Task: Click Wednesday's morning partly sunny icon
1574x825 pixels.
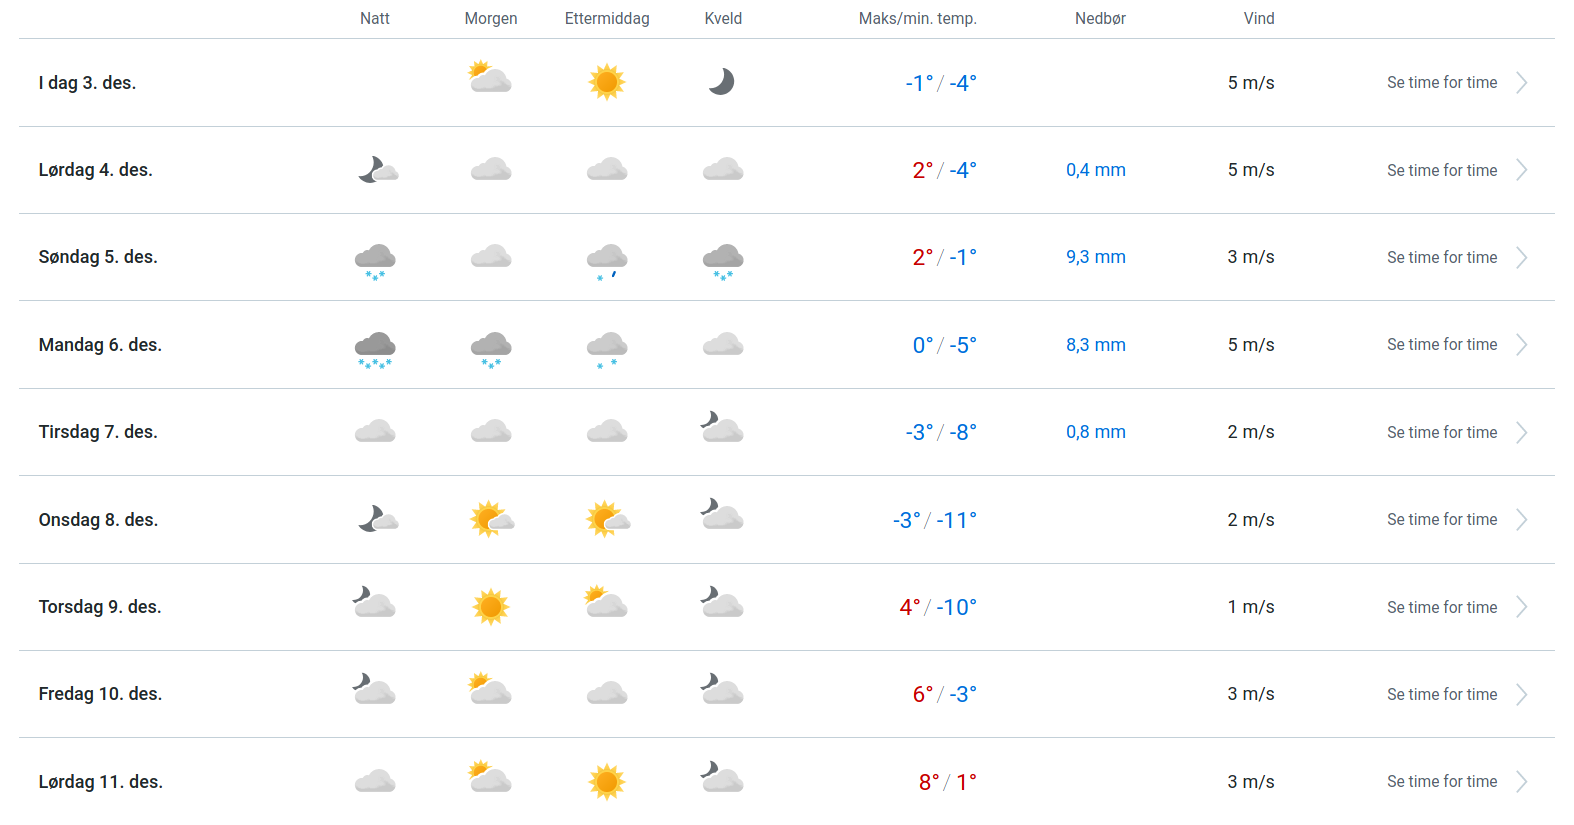Action: pos(491,519)
